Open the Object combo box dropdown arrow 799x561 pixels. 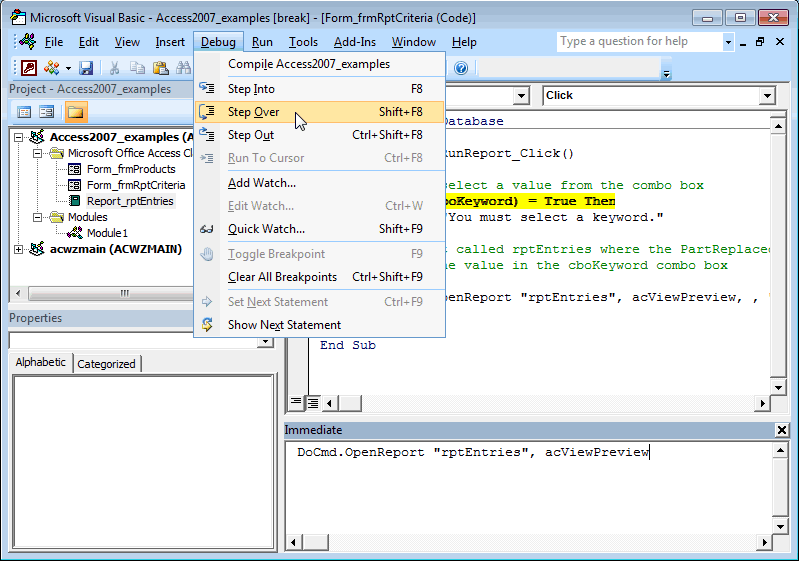click(x=521, y=96)
